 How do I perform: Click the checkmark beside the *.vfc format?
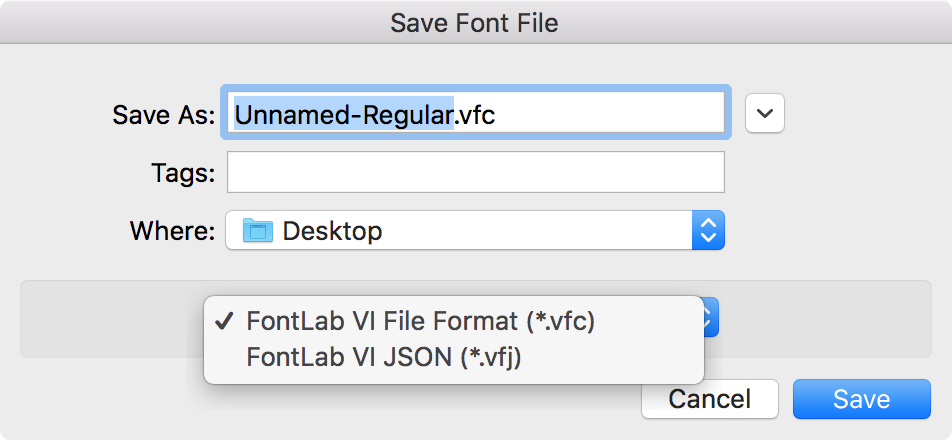[225, 322]
